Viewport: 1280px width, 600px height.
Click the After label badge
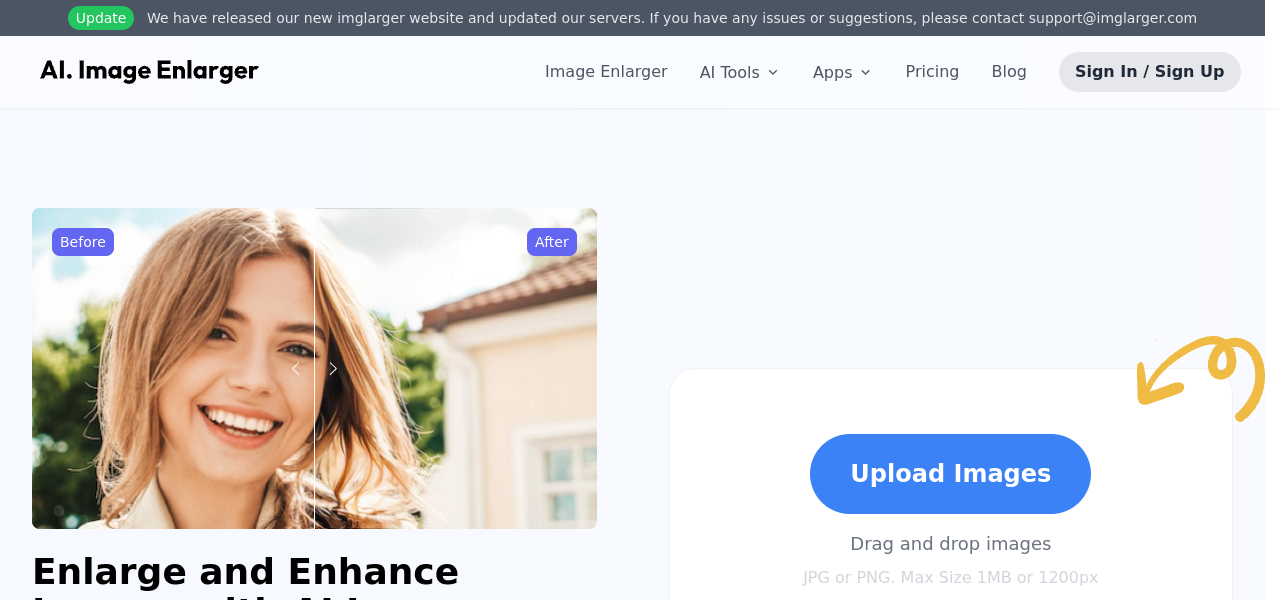click(x=552, y=242)
